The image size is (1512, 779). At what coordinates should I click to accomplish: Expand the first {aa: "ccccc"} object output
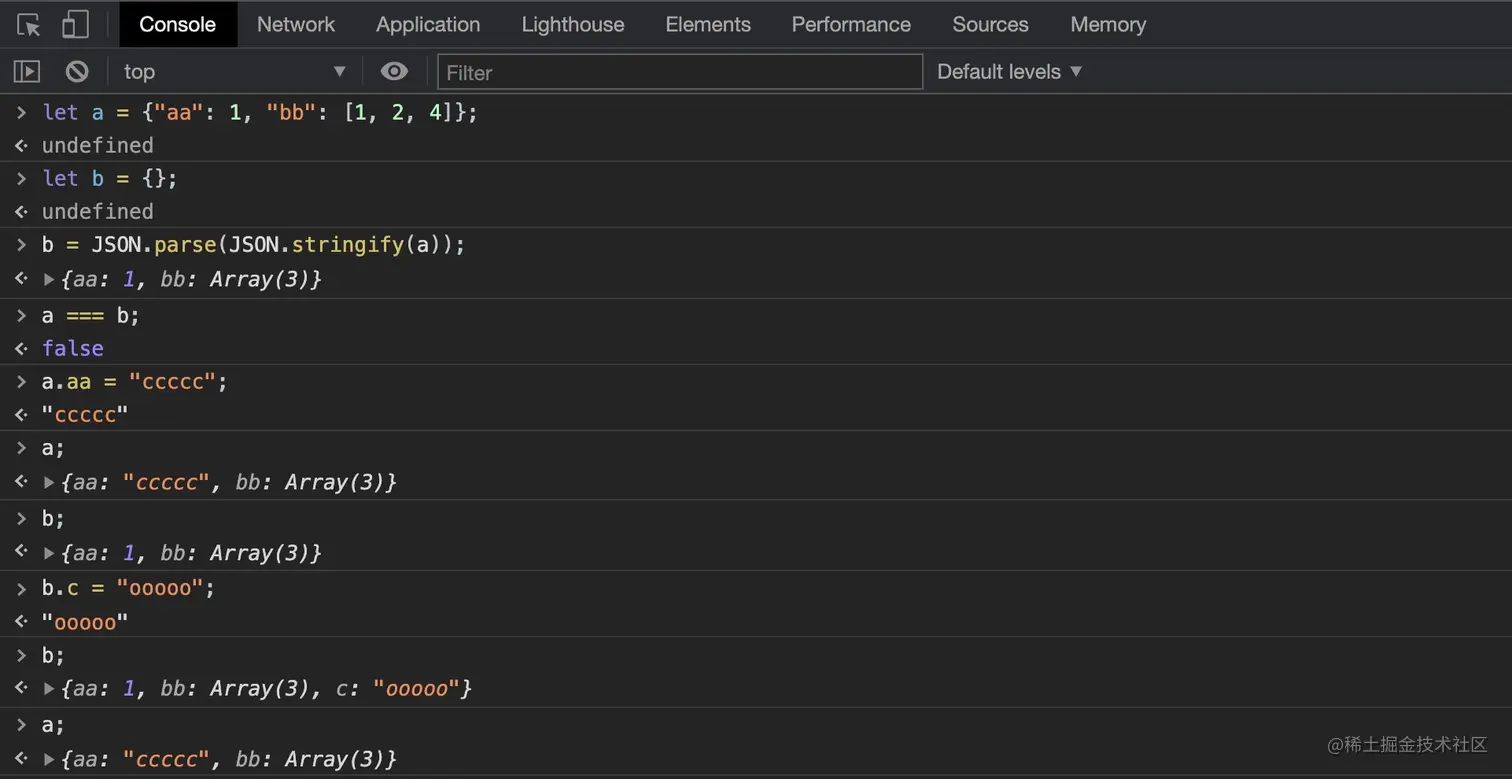(49, 483)
